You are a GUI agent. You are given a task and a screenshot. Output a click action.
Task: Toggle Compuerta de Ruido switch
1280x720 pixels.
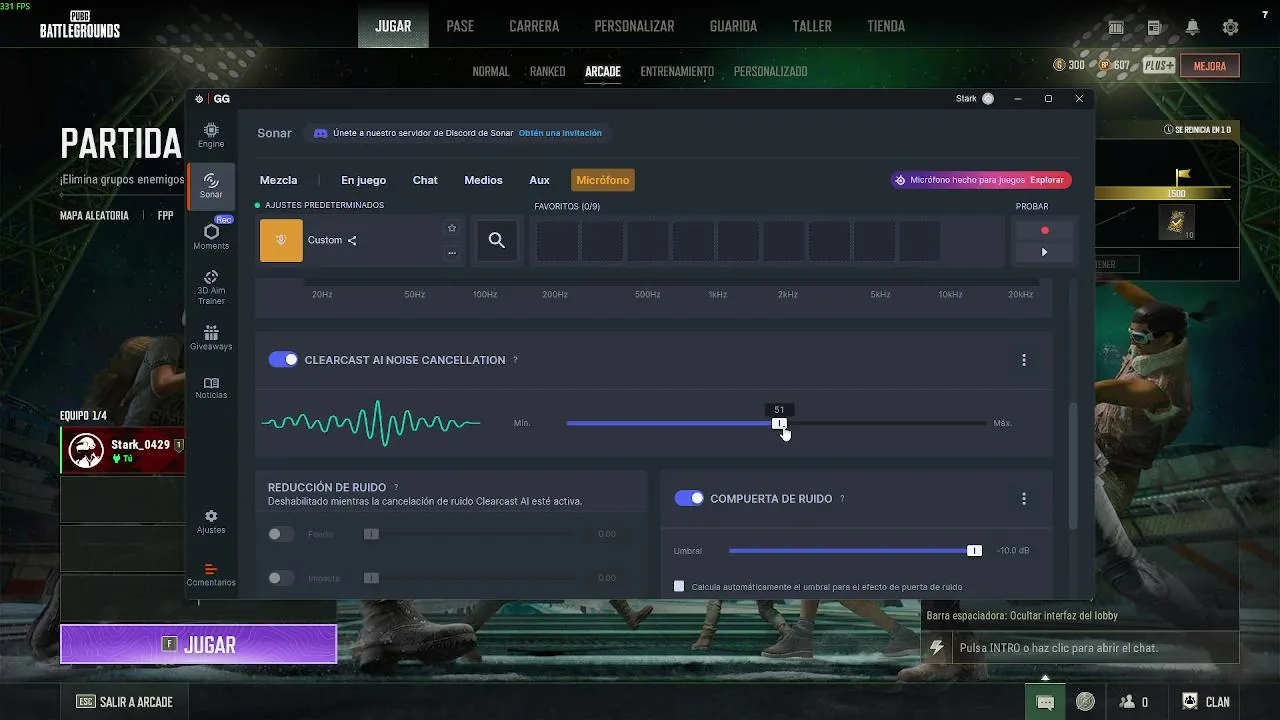tap(689, 498)
